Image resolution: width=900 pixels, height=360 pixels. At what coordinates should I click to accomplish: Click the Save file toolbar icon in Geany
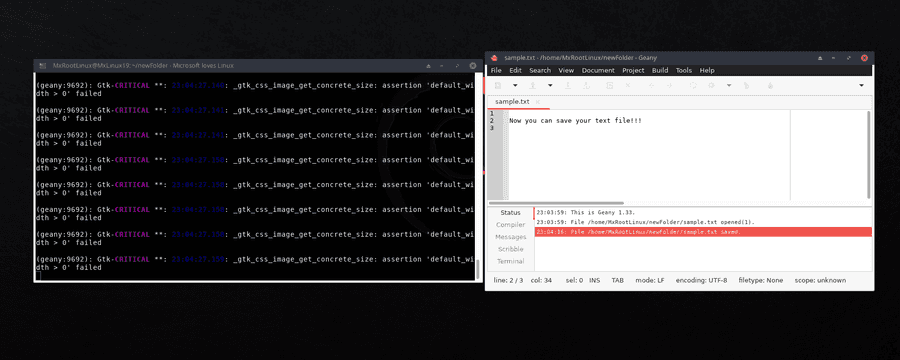click(568, 85)
